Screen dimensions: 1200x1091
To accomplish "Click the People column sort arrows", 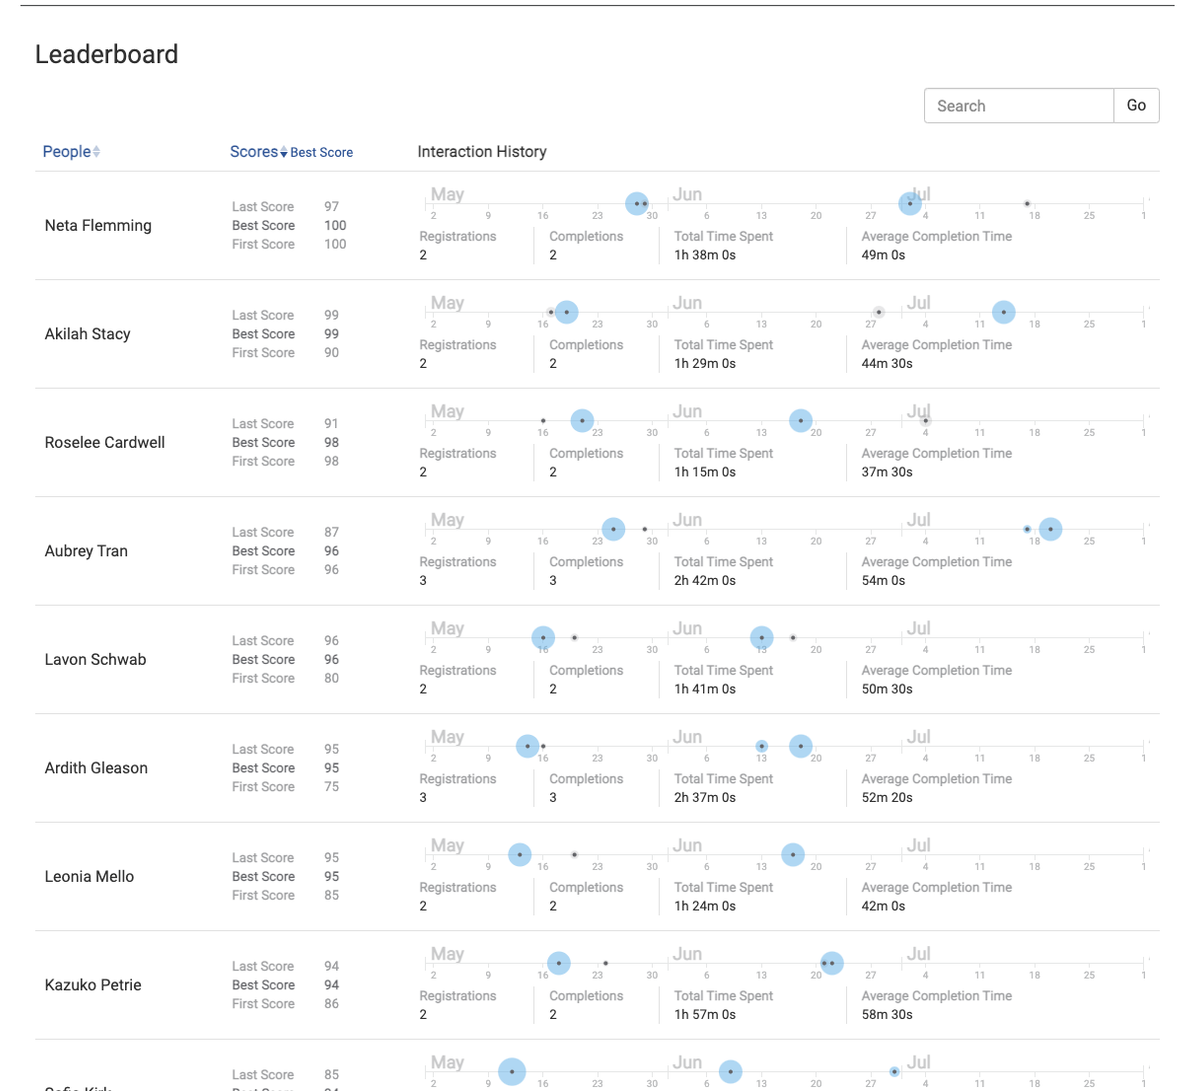I will (x=95, y=151).
